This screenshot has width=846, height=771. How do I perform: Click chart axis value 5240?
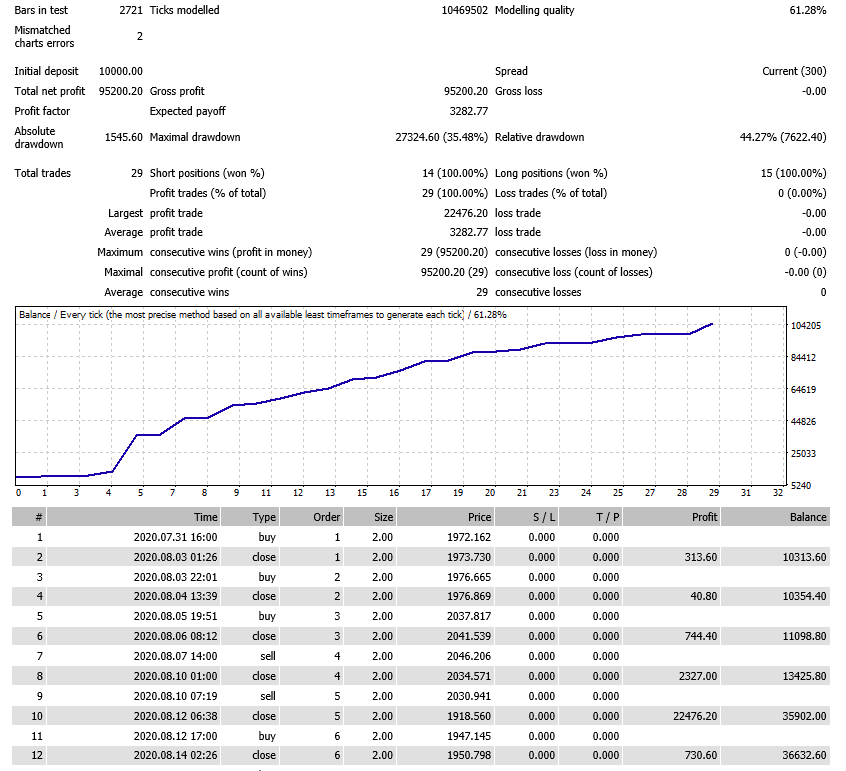pyautogui.click(x=801, y=486)
